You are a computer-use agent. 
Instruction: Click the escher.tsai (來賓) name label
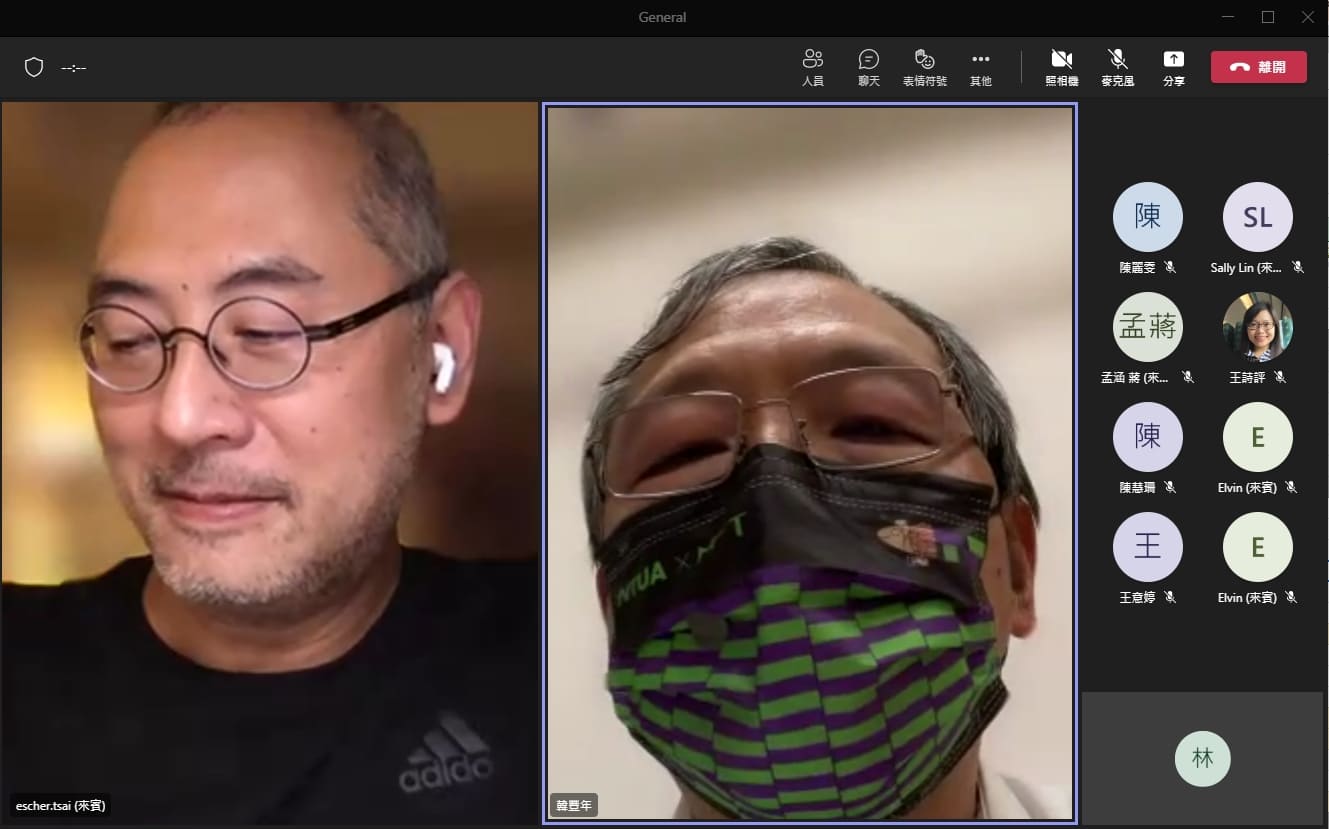pos(61,805)
